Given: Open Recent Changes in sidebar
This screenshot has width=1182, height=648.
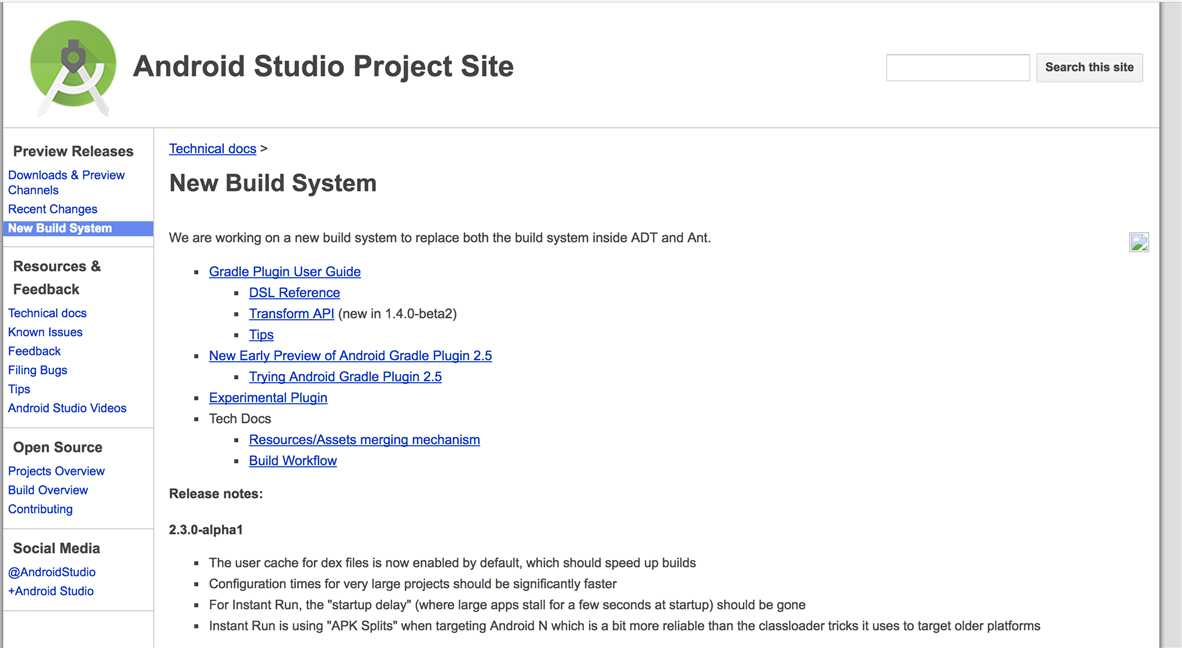Looking at the screenshot, I should click(x=53, y=209).
